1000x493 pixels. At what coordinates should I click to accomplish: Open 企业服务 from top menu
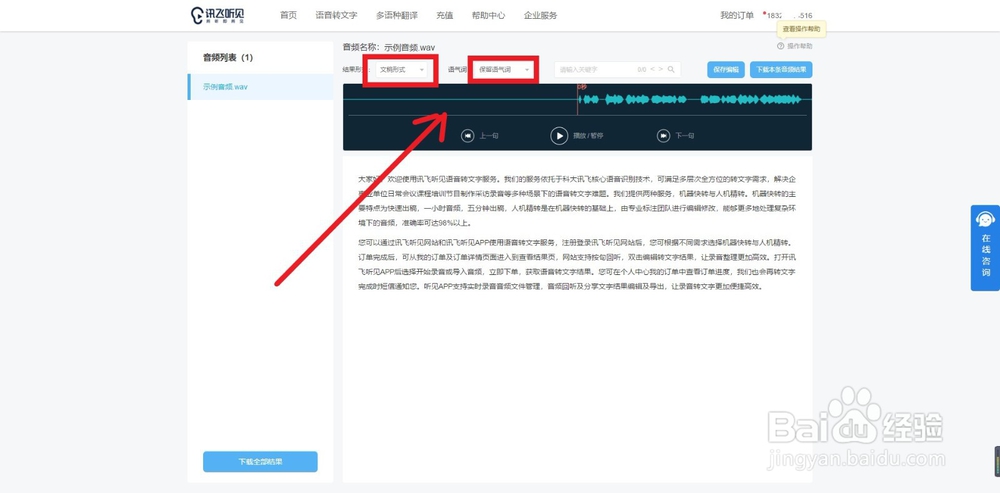540,15
